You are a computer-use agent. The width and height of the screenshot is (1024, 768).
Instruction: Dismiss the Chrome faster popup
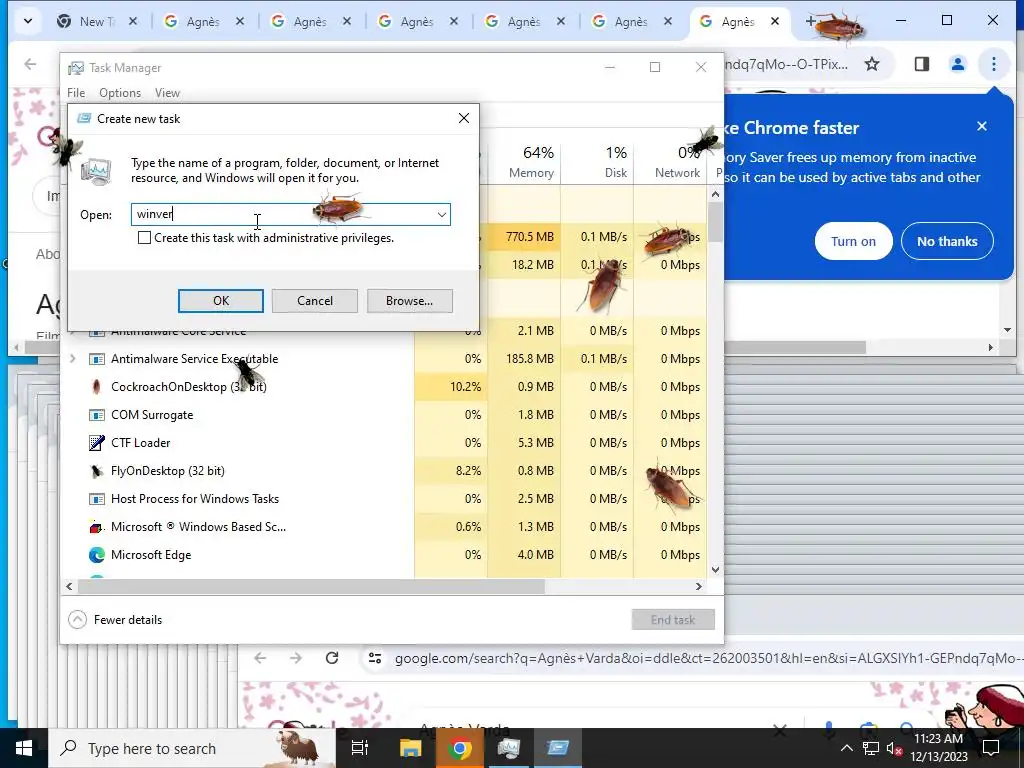tap(982, 126)
